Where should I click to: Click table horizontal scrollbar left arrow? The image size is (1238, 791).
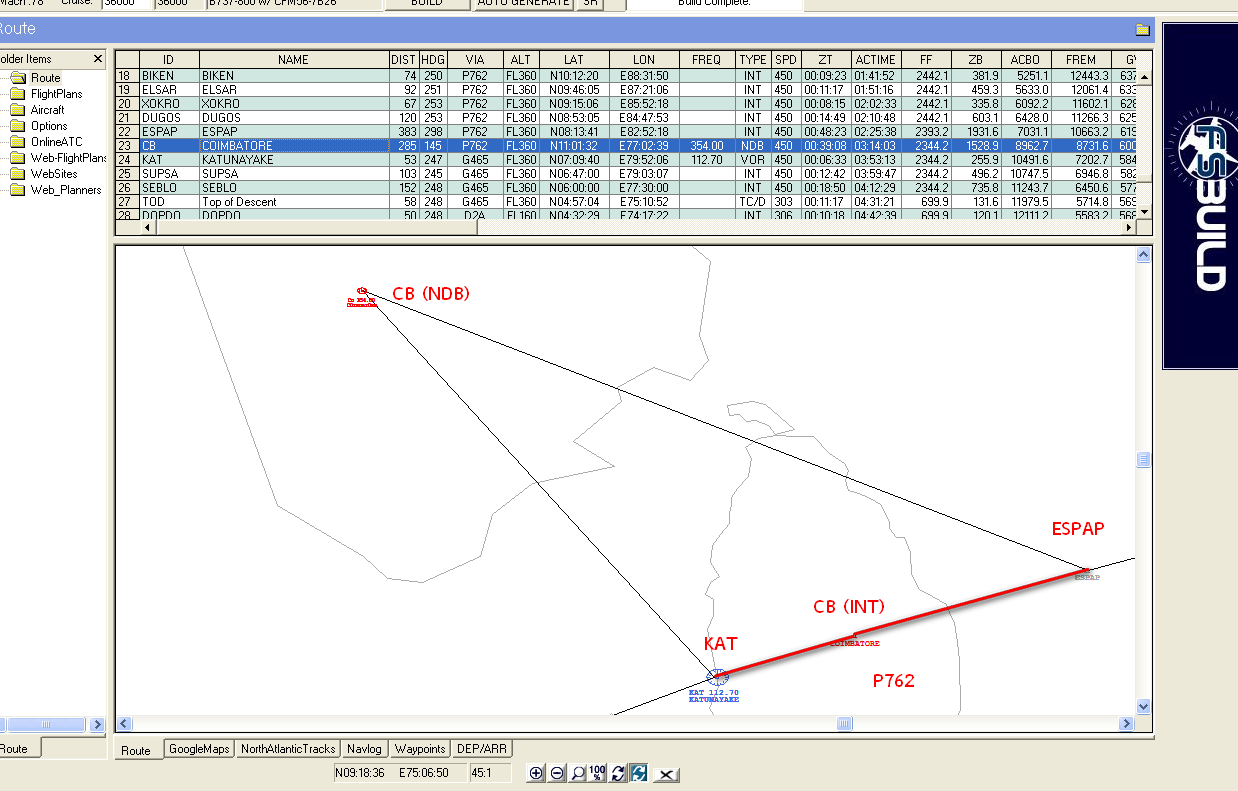[x=148, y=228]
